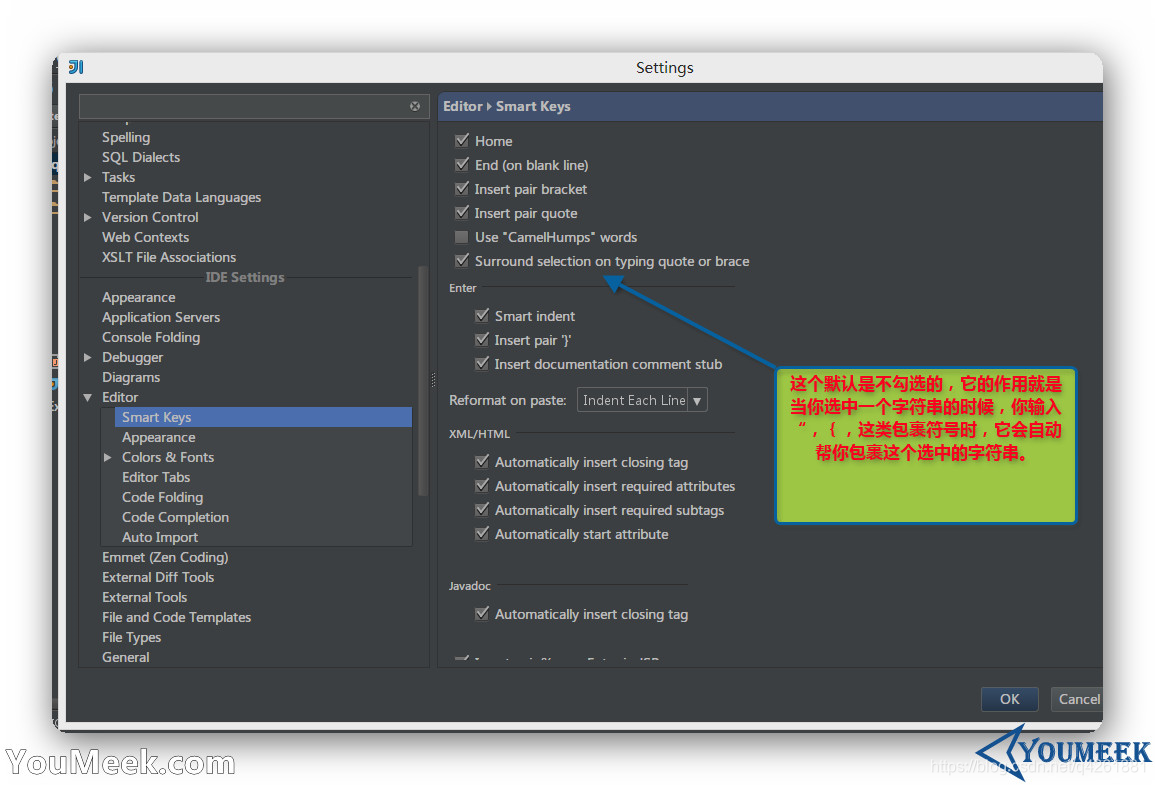
Task: Disable Insert pair bracket option
Action: click(462, 189)
